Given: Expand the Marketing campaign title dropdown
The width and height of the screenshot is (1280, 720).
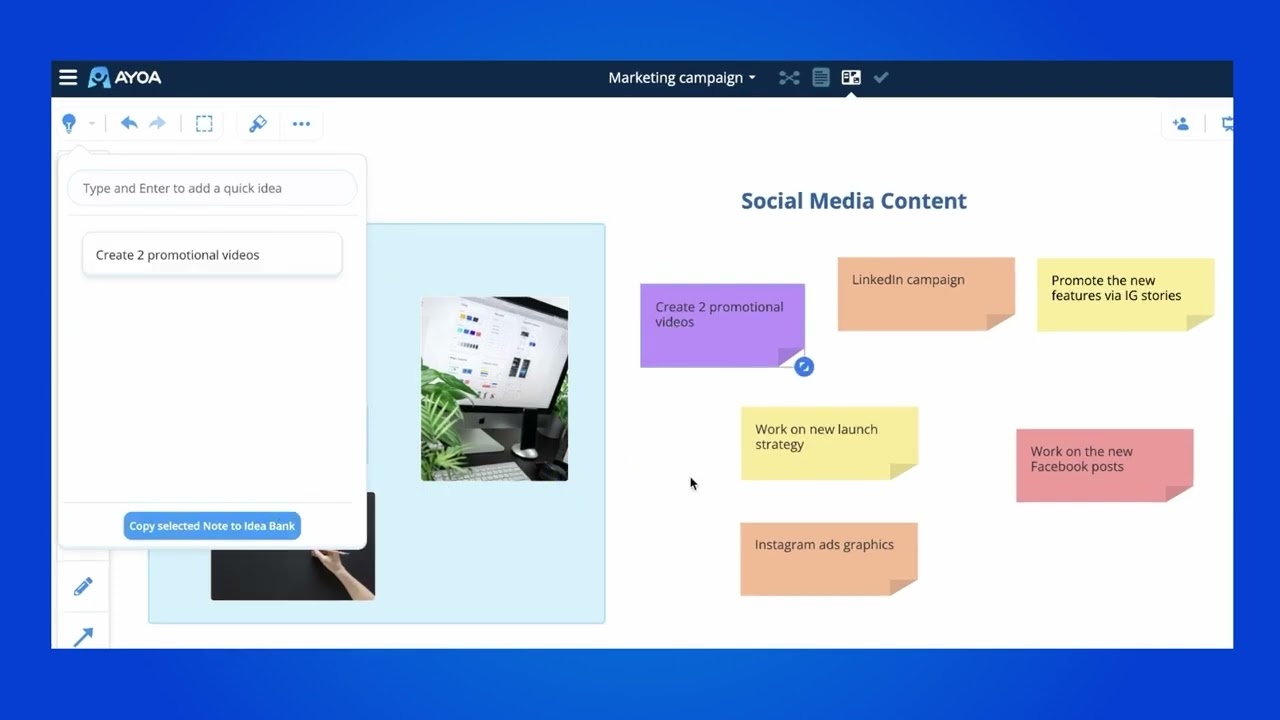Looking at the screenshot, I should point(682,78).
